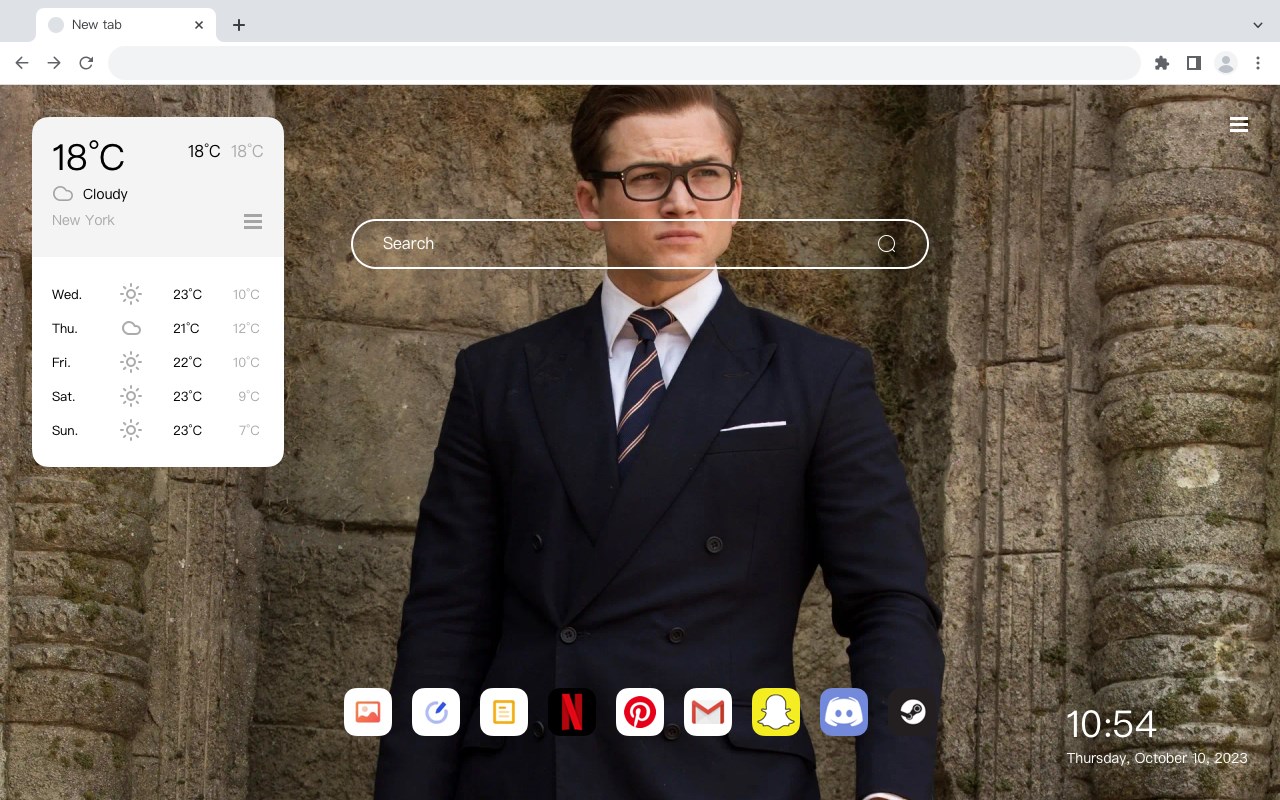Open the Steam shortcut
Viewport: 1280px width, 800px height.
coord(912,712)
